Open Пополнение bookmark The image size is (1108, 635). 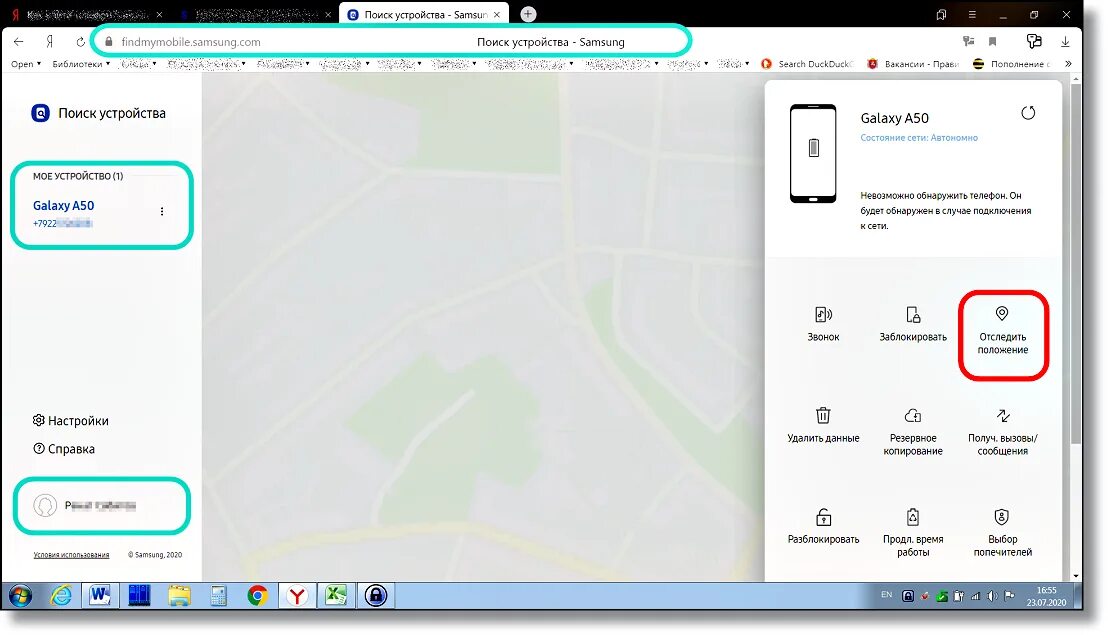[x=1011, y=64]
